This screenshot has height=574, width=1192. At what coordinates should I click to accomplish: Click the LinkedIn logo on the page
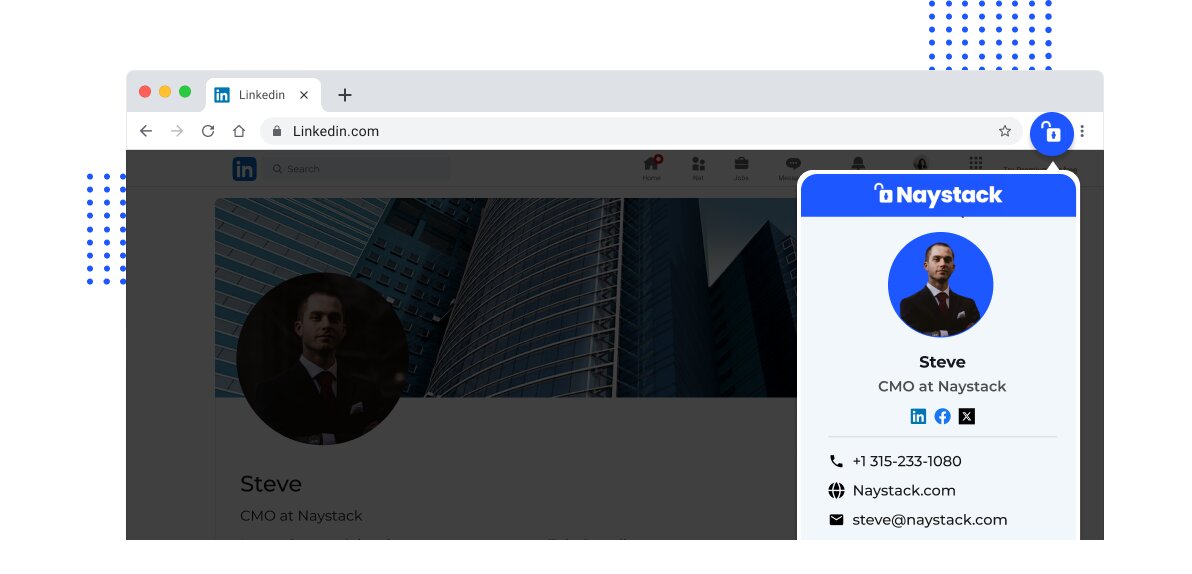click(x=244, y=169)
